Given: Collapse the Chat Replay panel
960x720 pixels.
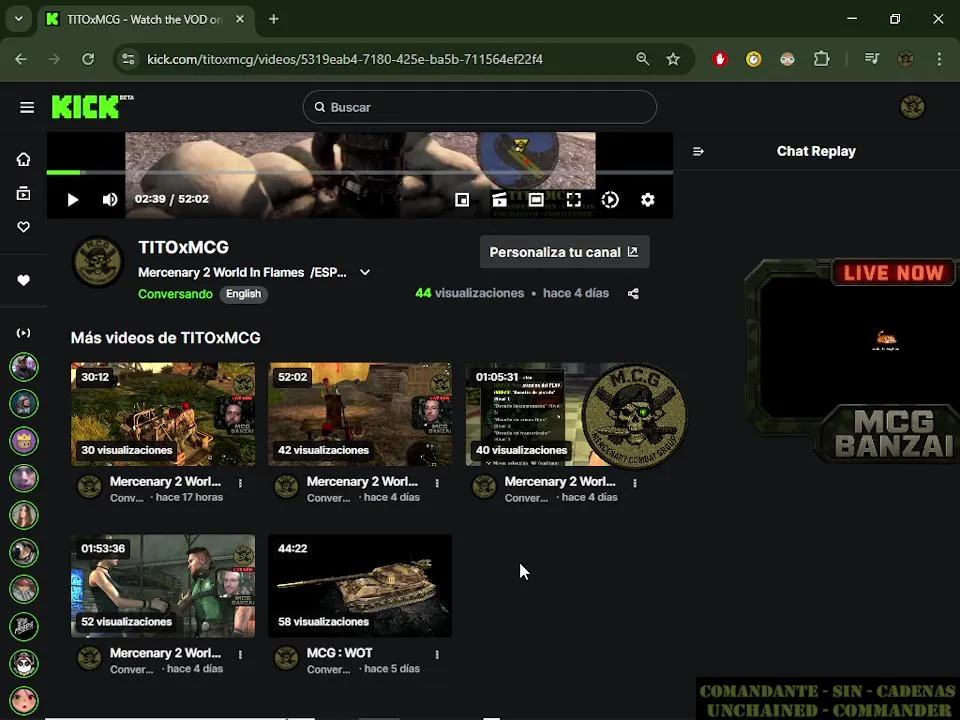Looking at the screenshot, I should [x=699, y=151].
